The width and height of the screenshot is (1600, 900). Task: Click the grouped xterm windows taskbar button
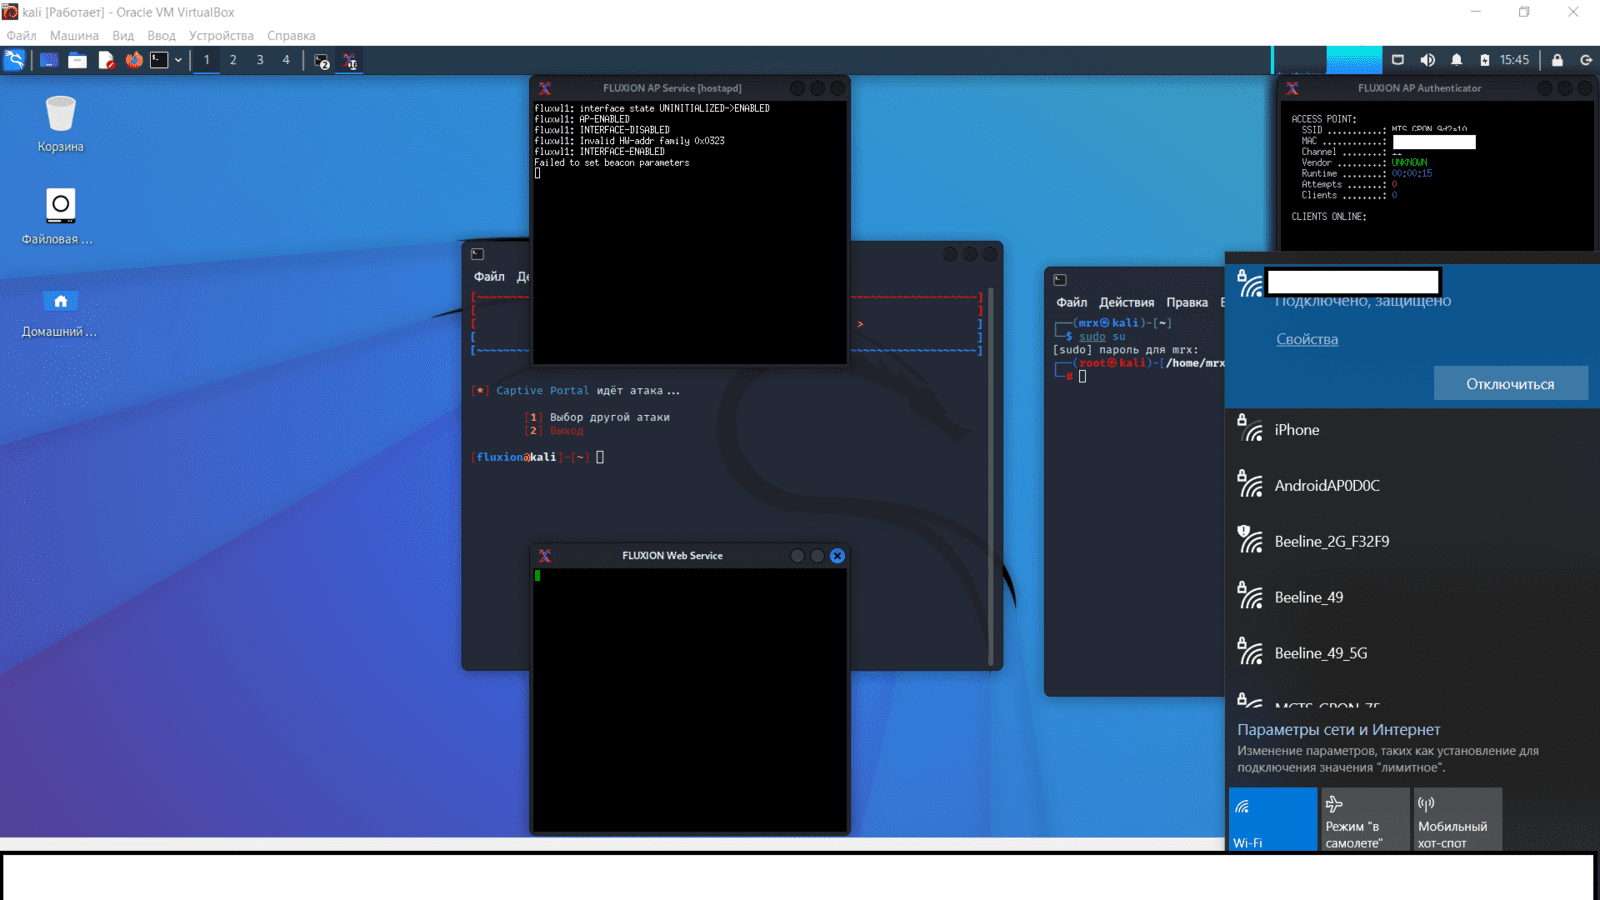[350, 61]
